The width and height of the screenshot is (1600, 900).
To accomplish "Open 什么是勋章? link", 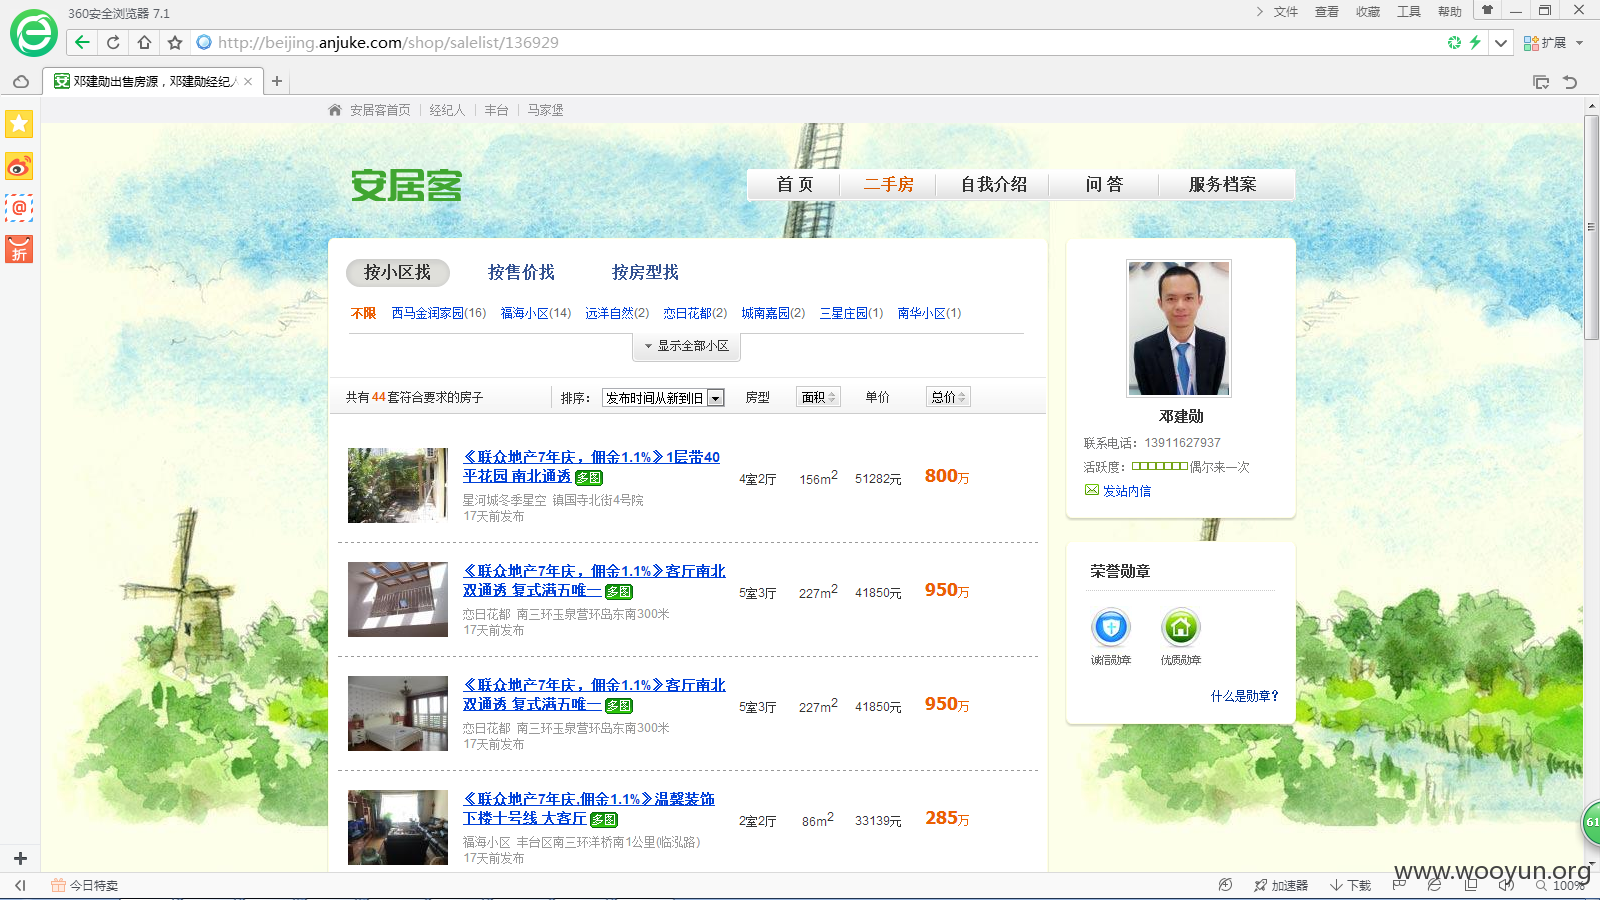I will pyautogui.click(x=1244, y=696).
